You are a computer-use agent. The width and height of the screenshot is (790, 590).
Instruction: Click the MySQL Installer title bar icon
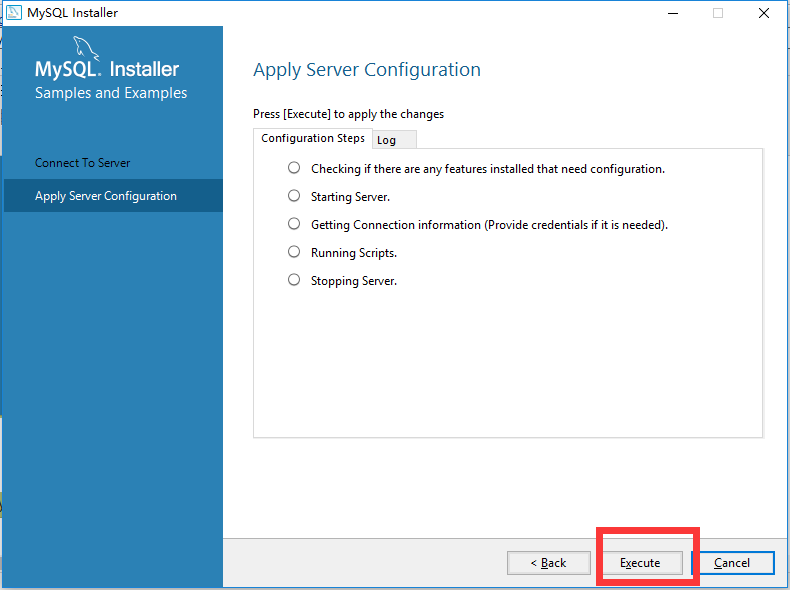point(14,13)
